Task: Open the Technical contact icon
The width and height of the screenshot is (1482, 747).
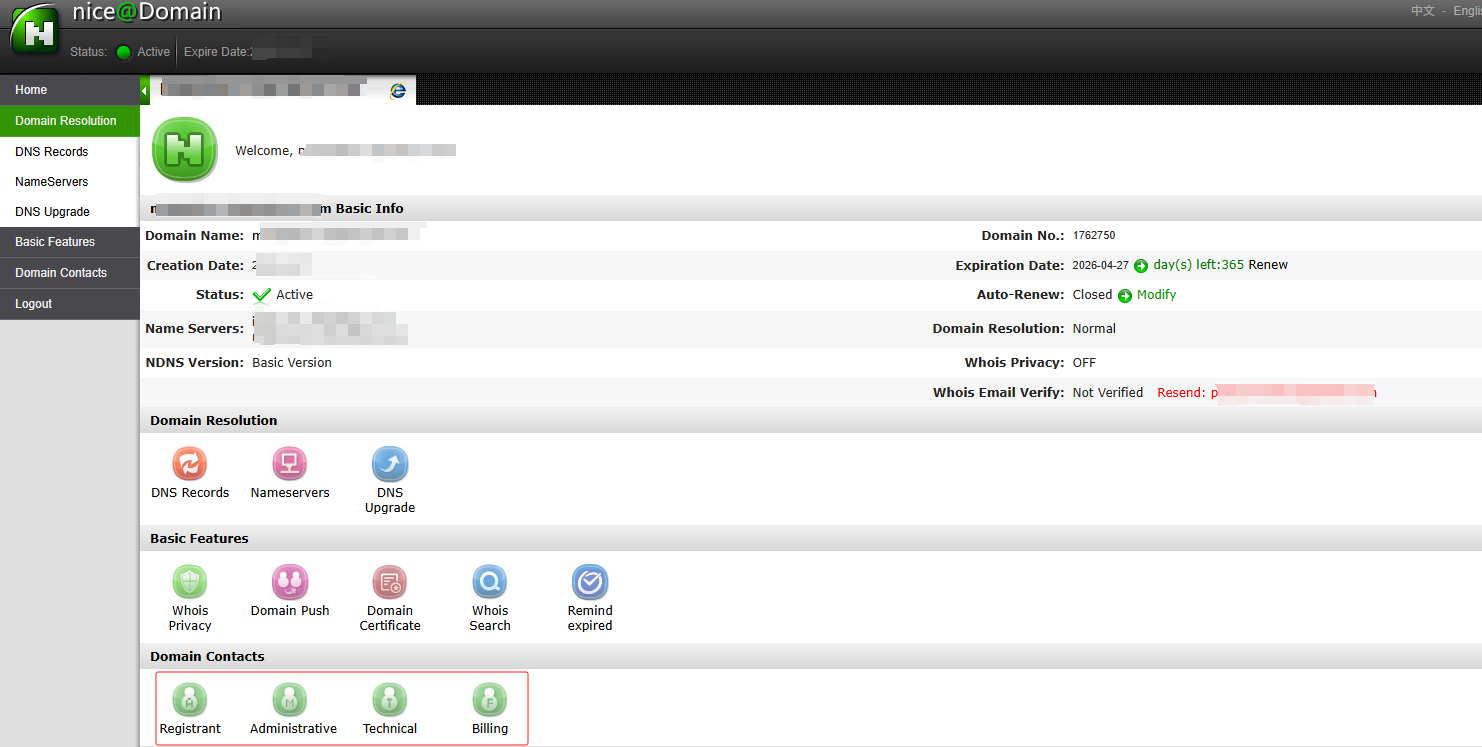Action: tap(390, 700)
